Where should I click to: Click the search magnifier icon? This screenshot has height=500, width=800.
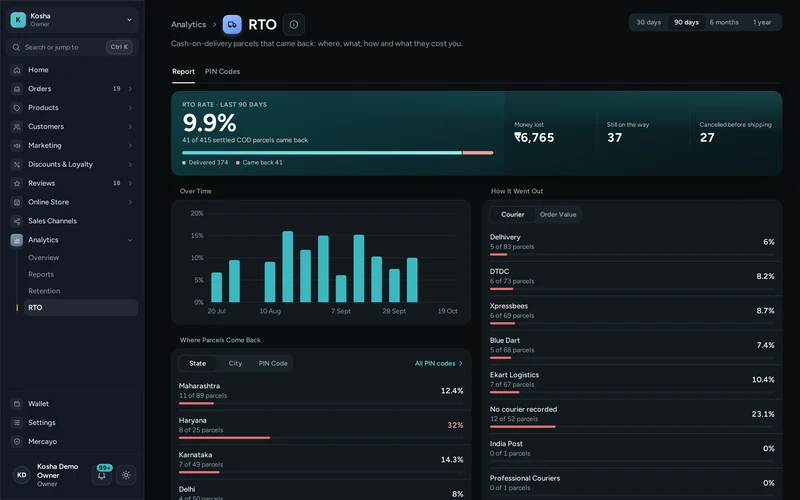(16, 47)
